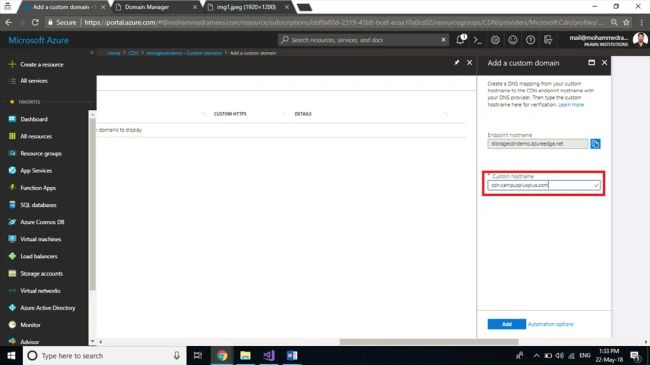This screenshot has width=650, height=365.
Task: Open Word from taskbar
Action: [x=292, y=355]
